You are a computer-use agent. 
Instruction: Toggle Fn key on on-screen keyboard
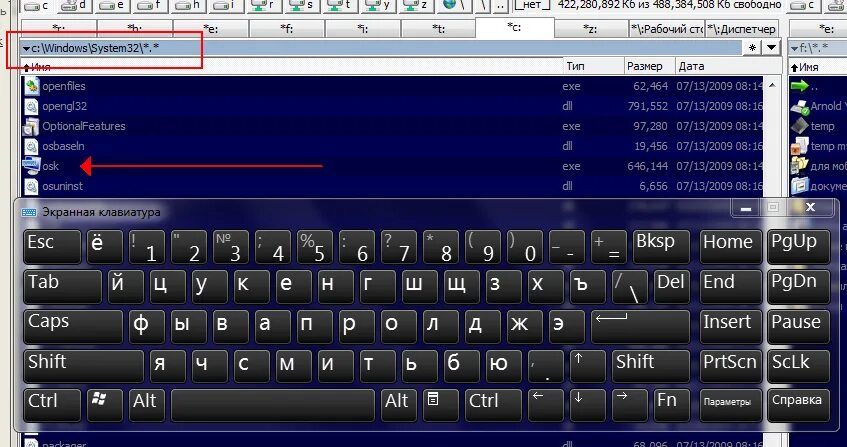[672, 405]
